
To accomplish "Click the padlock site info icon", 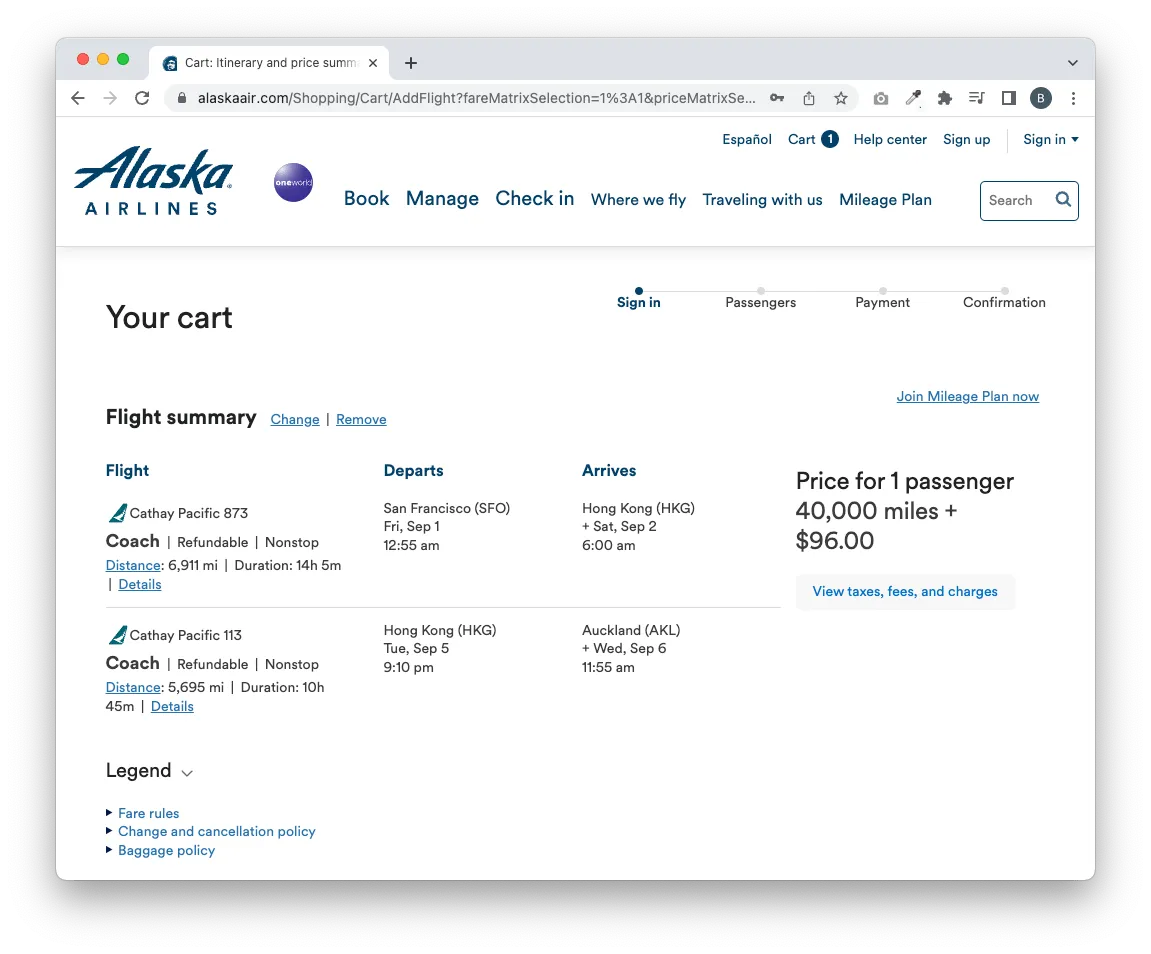I will (x=181, y=98).
